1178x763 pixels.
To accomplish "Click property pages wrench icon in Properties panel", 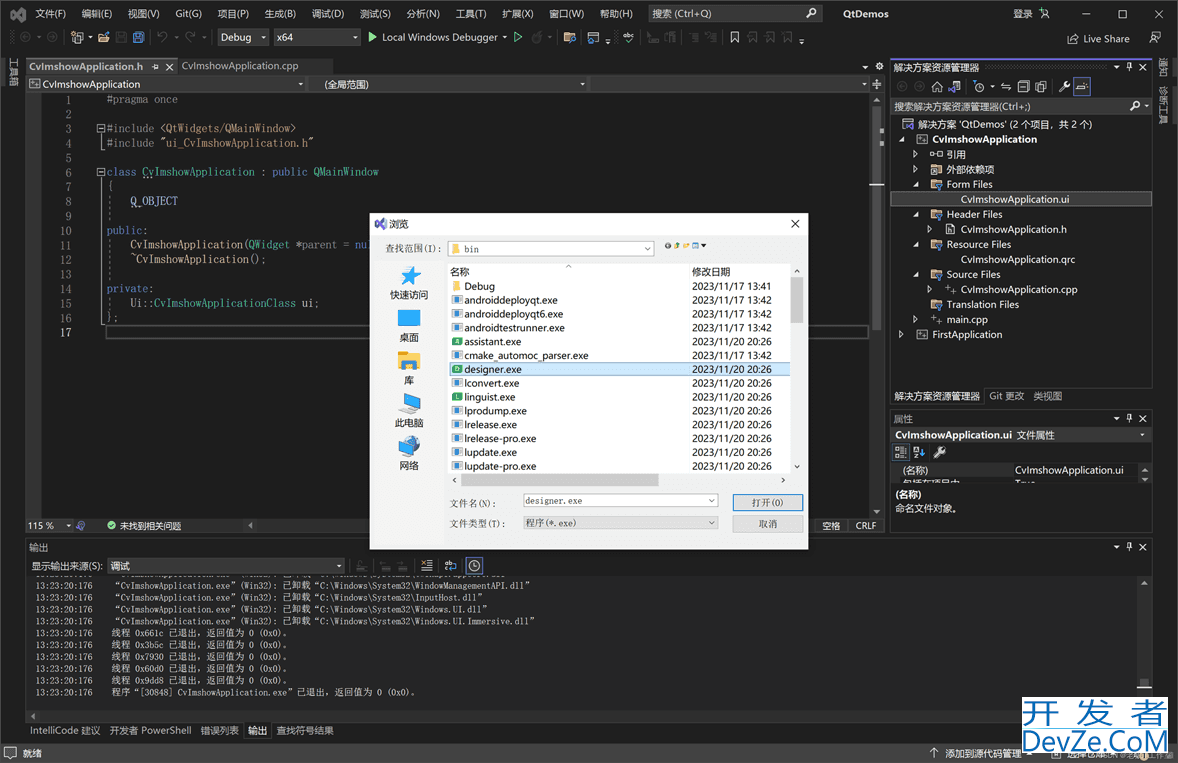I will coord(939,452).
